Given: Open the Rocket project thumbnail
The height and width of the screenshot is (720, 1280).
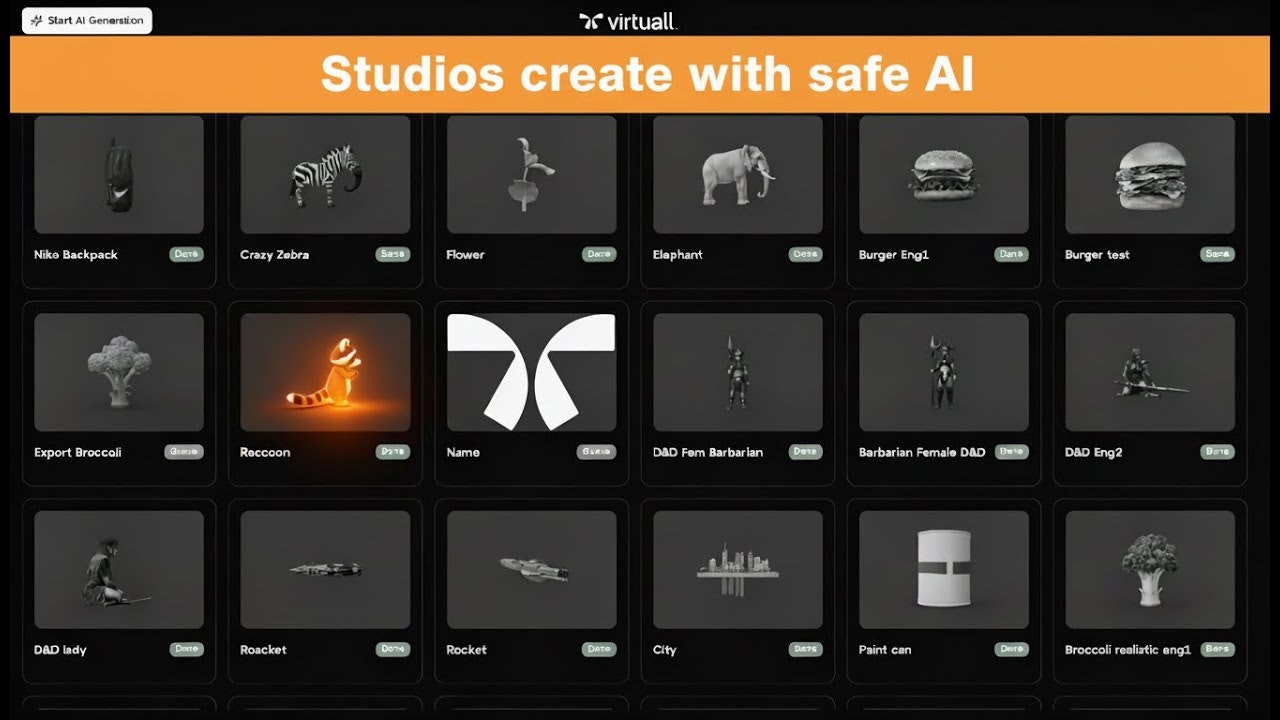Looking at the screenshot, I should pos(531,570).
